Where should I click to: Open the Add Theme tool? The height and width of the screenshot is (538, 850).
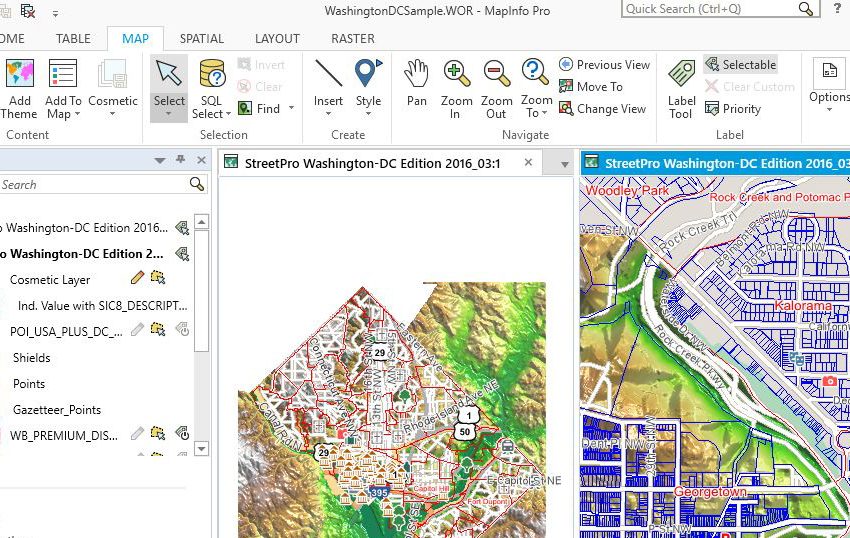tap(20, 89)
